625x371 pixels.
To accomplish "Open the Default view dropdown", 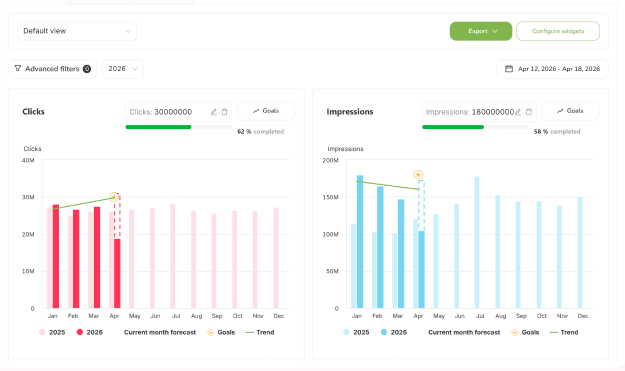I will [77, 31].
